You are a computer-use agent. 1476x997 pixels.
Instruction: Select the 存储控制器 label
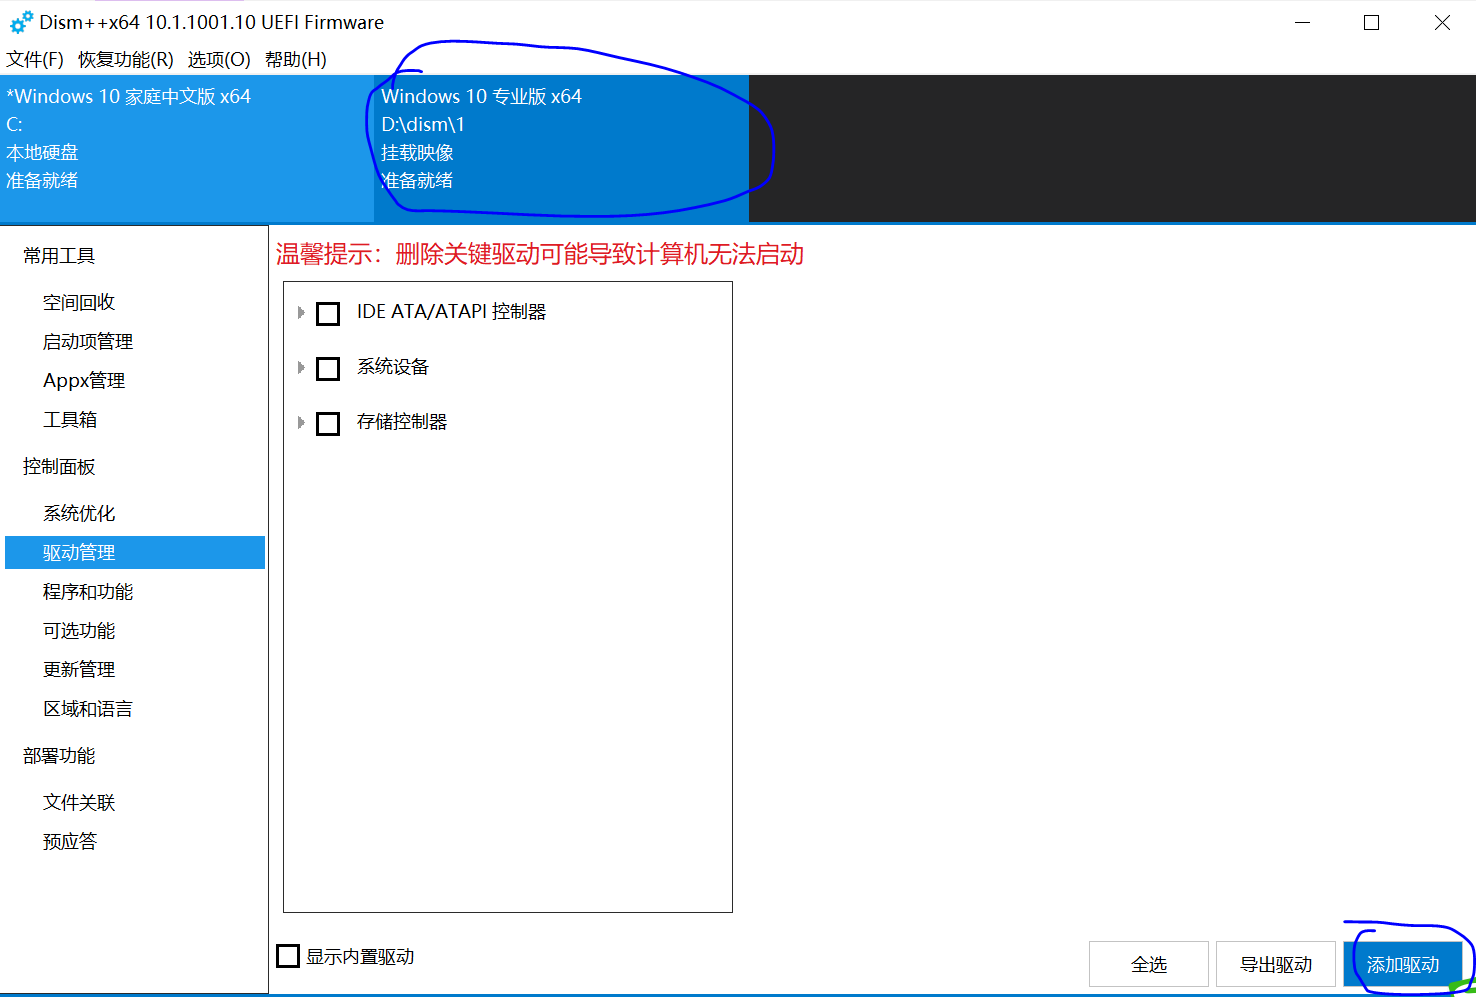[x=402, y=422]
